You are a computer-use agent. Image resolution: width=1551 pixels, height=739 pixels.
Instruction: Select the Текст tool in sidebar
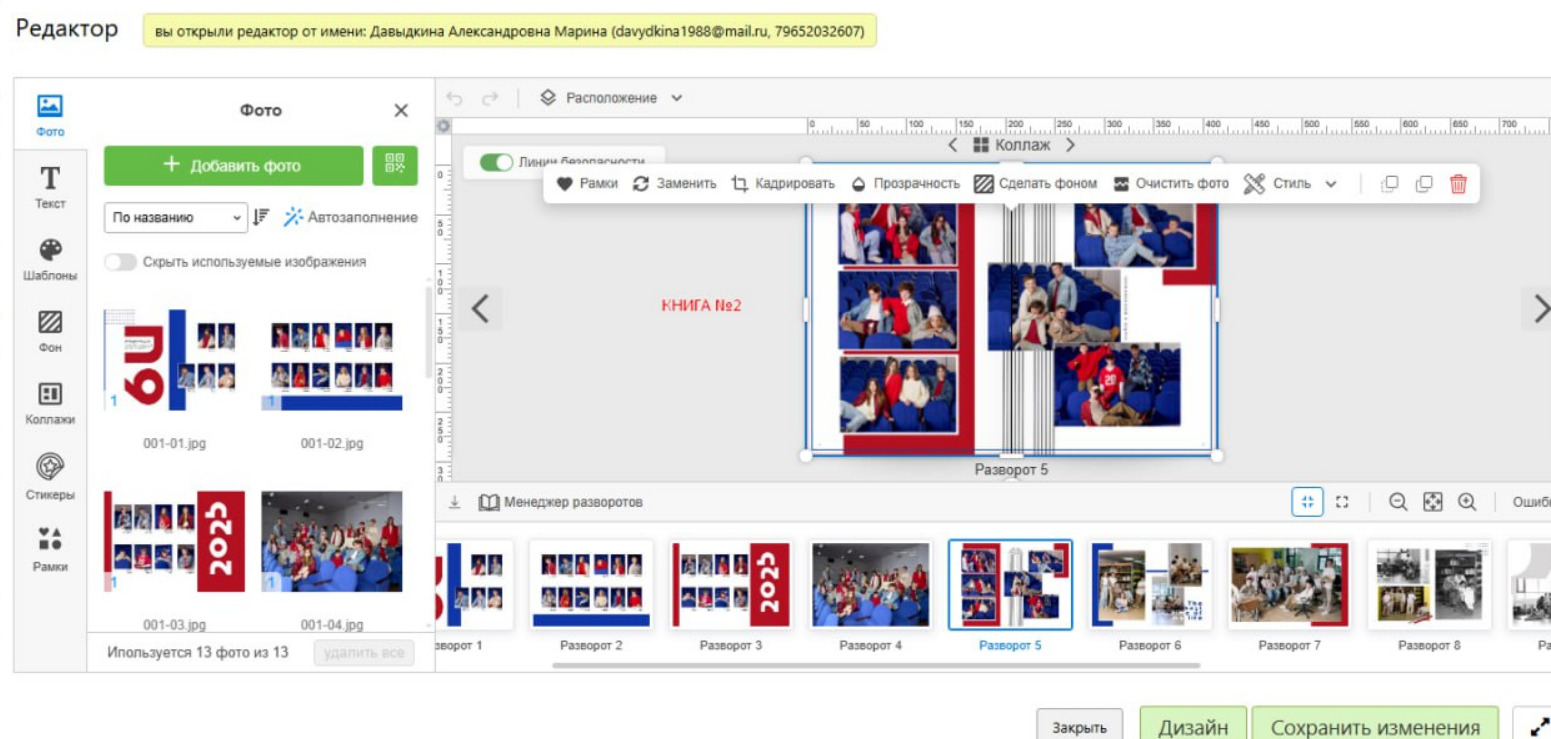[50, 187]
